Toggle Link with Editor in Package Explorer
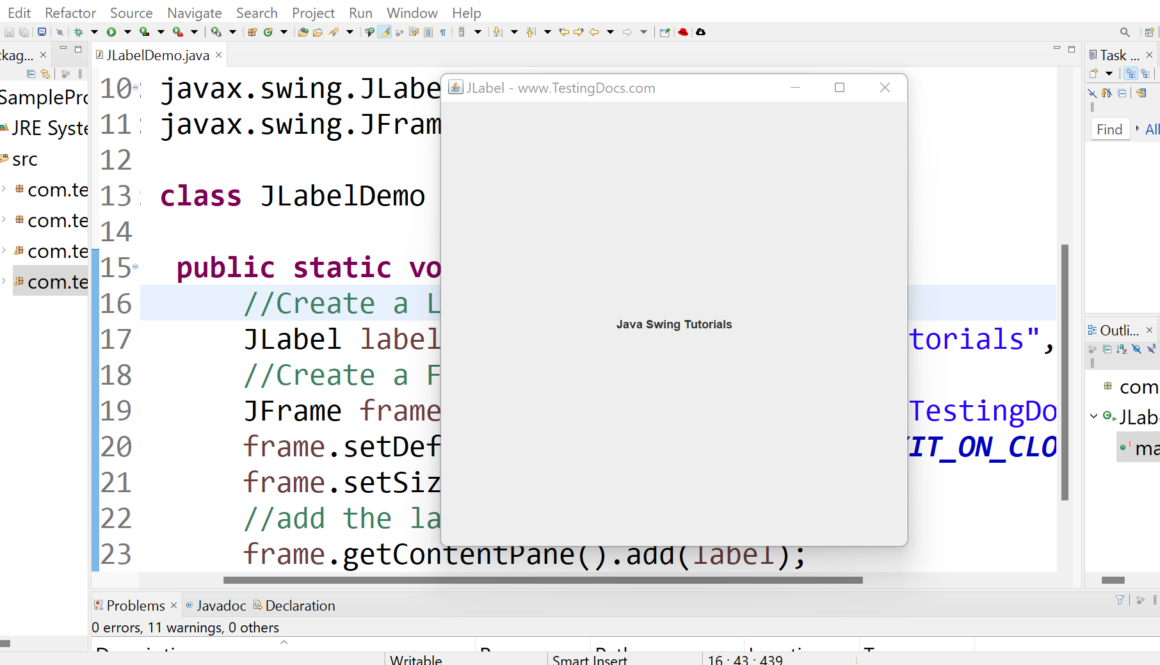The image size is (1160, 665). point(45,74)
